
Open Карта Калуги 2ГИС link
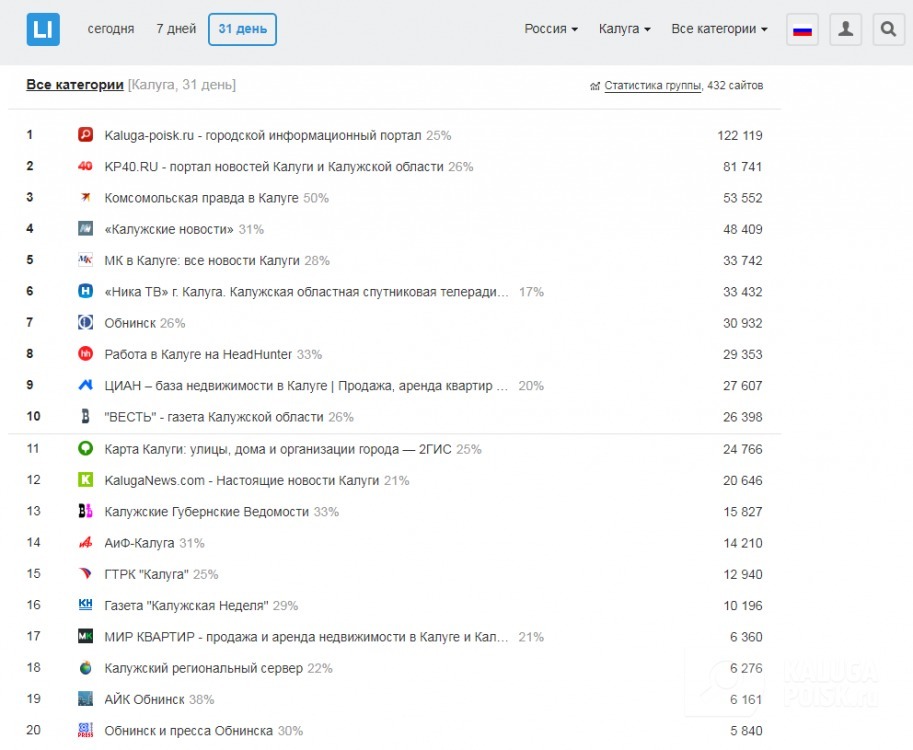(x=278, y=450)
